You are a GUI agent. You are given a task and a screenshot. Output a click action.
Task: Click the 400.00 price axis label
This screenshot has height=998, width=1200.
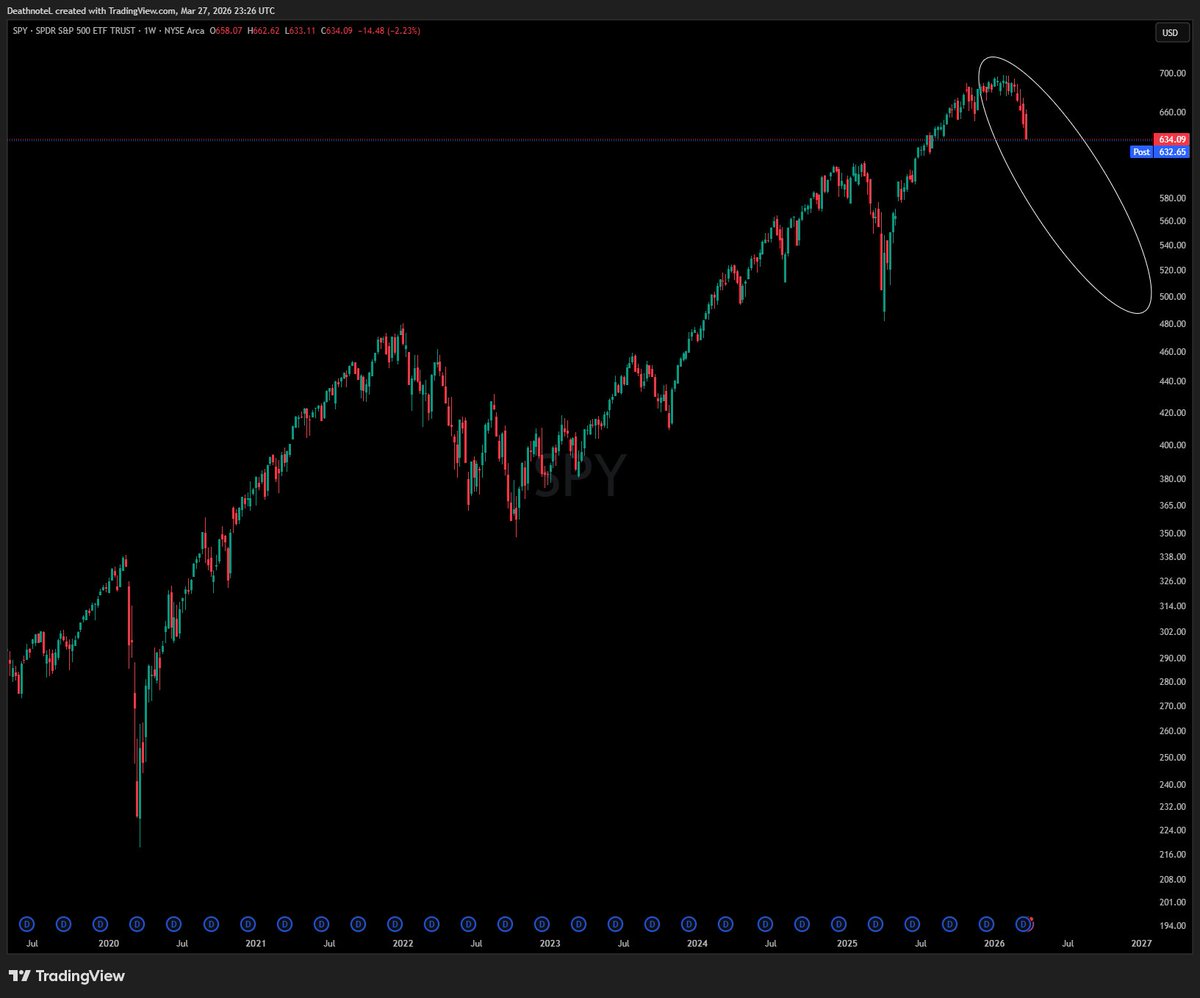tap(1172, 445)
